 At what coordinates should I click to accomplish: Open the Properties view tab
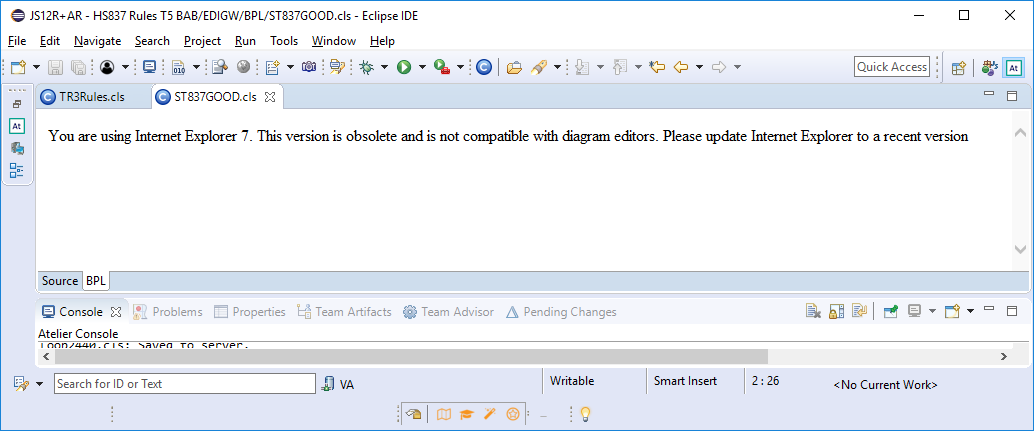250,312
